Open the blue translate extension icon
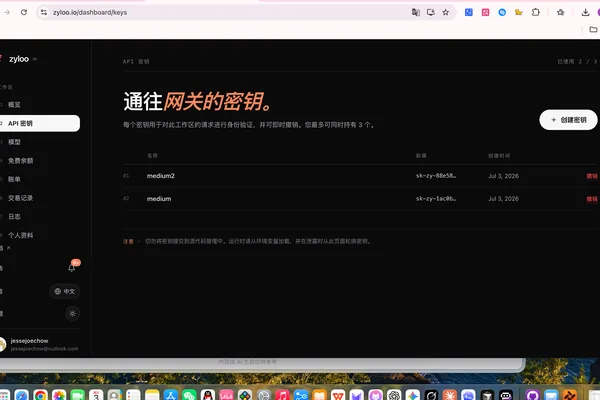 click(x=469, y=12)
